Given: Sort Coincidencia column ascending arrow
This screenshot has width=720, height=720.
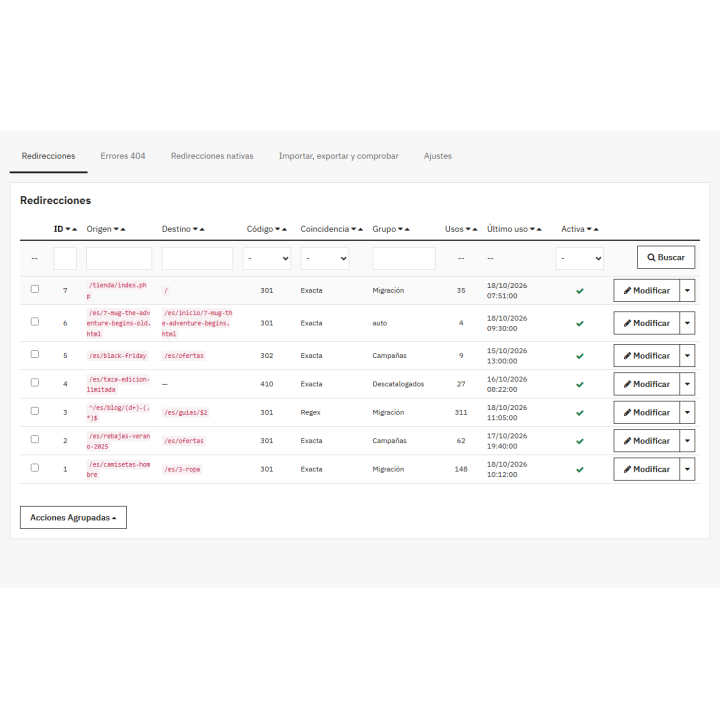Looking at the screenshot, I should click(360, 229).
